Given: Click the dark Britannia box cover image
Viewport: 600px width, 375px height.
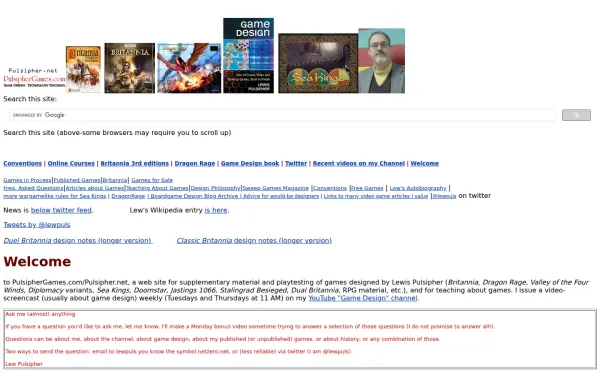Looking at the screenshot, I should 130,68.
